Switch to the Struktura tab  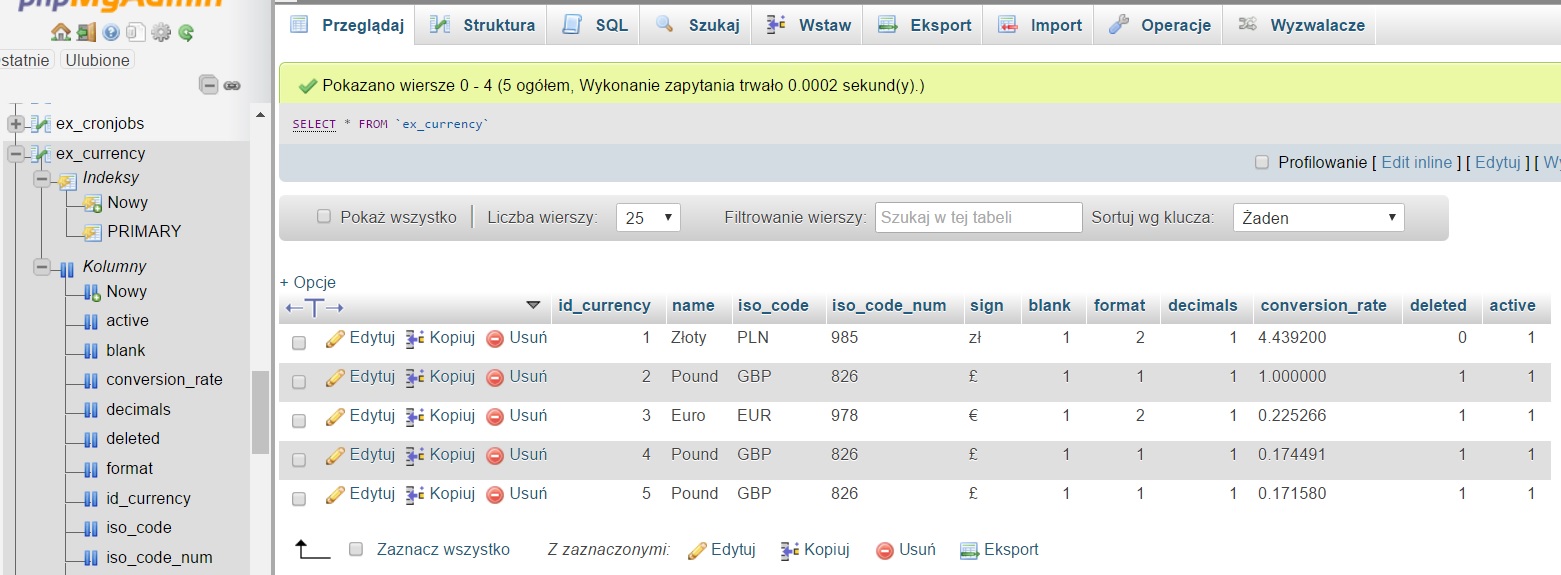tap(486, 25)
